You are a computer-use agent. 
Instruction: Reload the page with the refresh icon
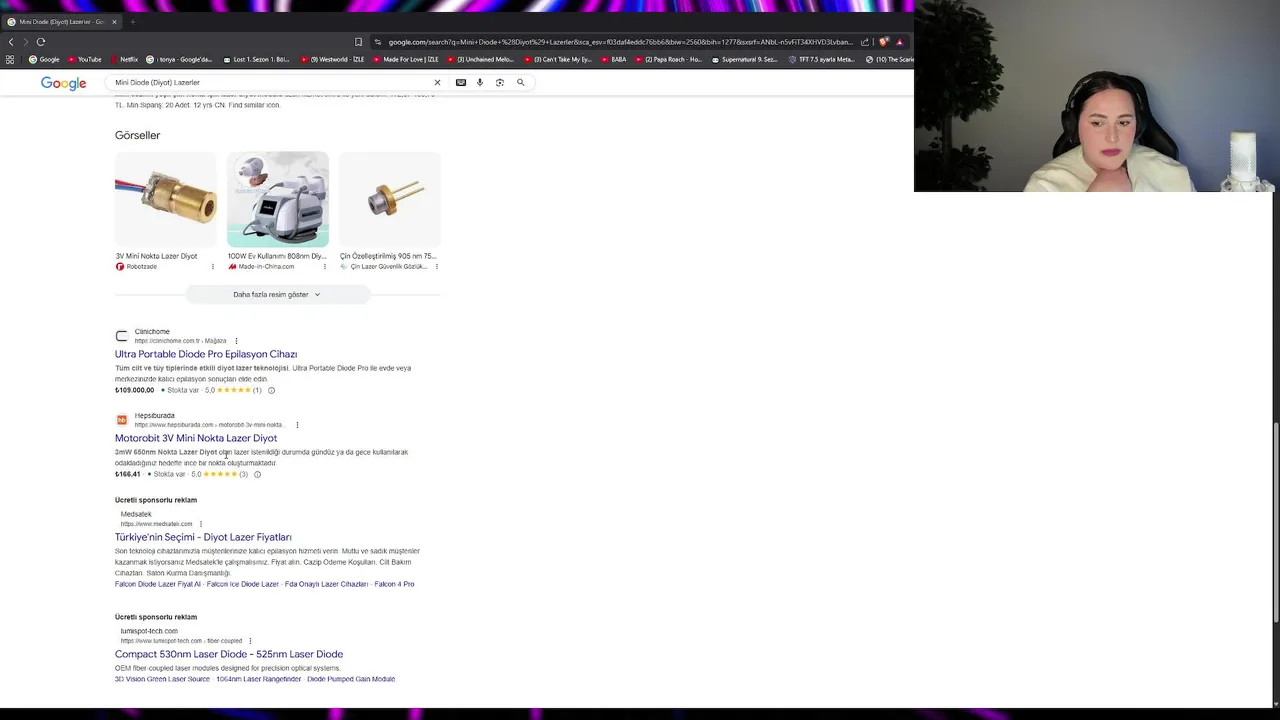pyautogui.click(x=41, y=42)
